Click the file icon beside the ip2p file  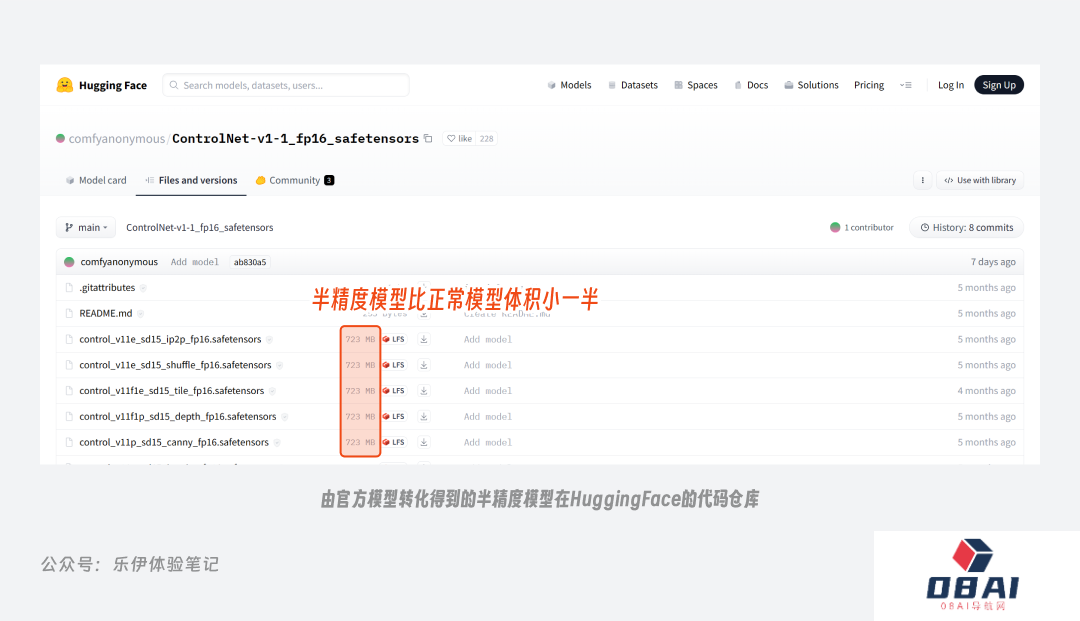[69, 339]
